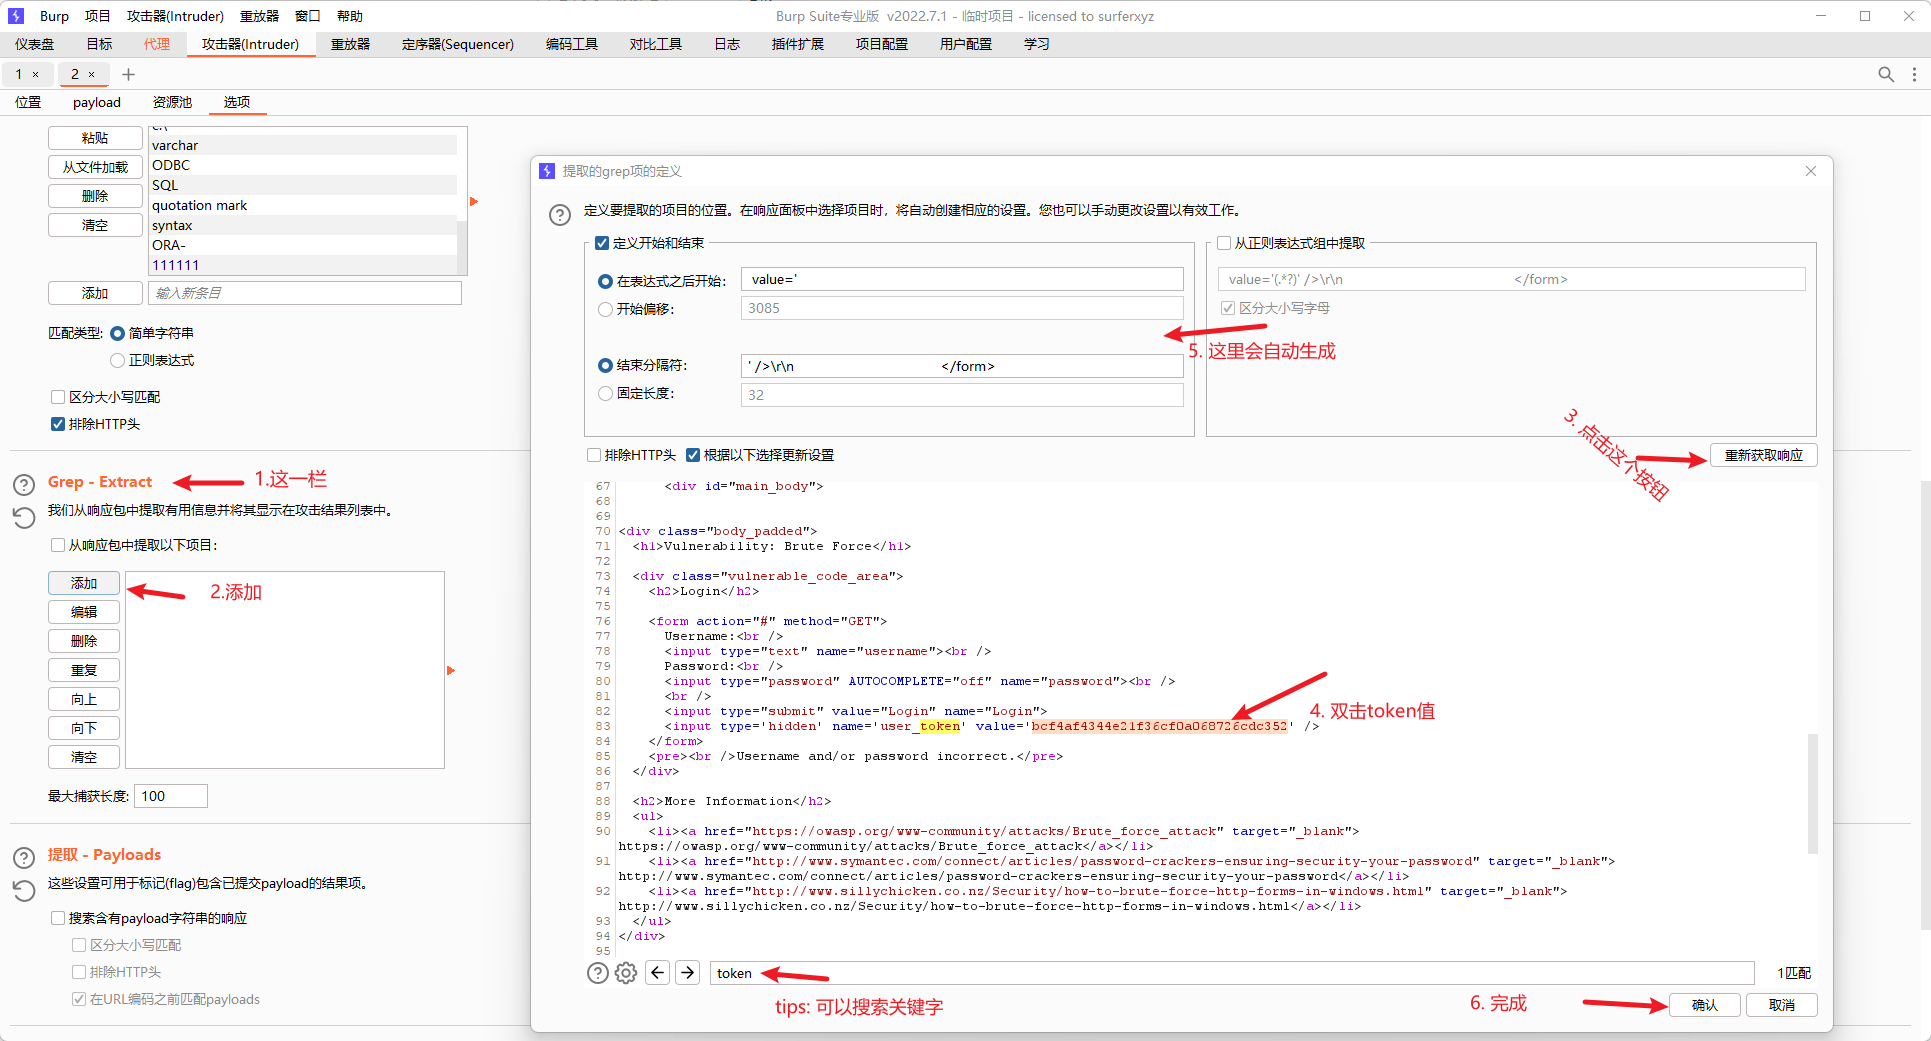1931x1041 pixels.
Task: Toggle 排除HTTP头 checkbox in dialog
Action: click(x=594, y=455)
